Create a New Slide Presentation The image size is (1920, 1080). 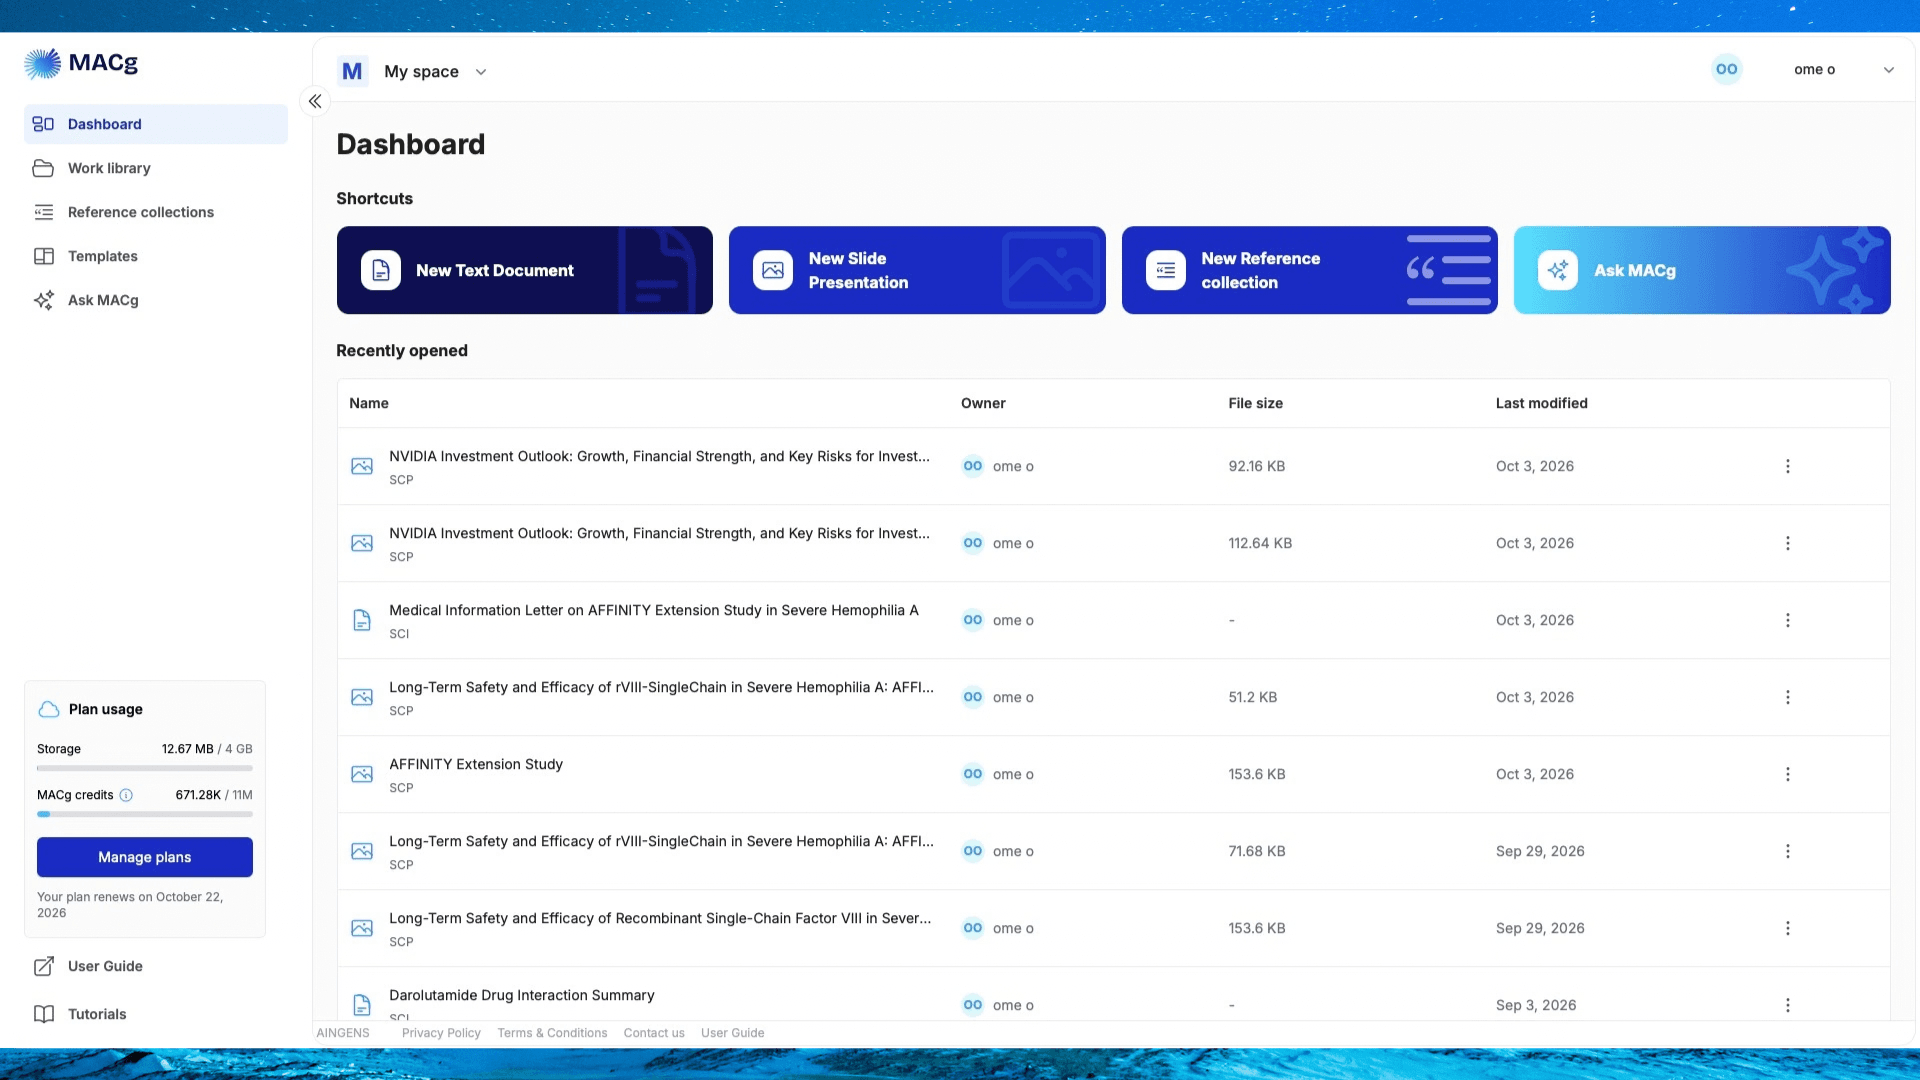(x=917, y=270)
